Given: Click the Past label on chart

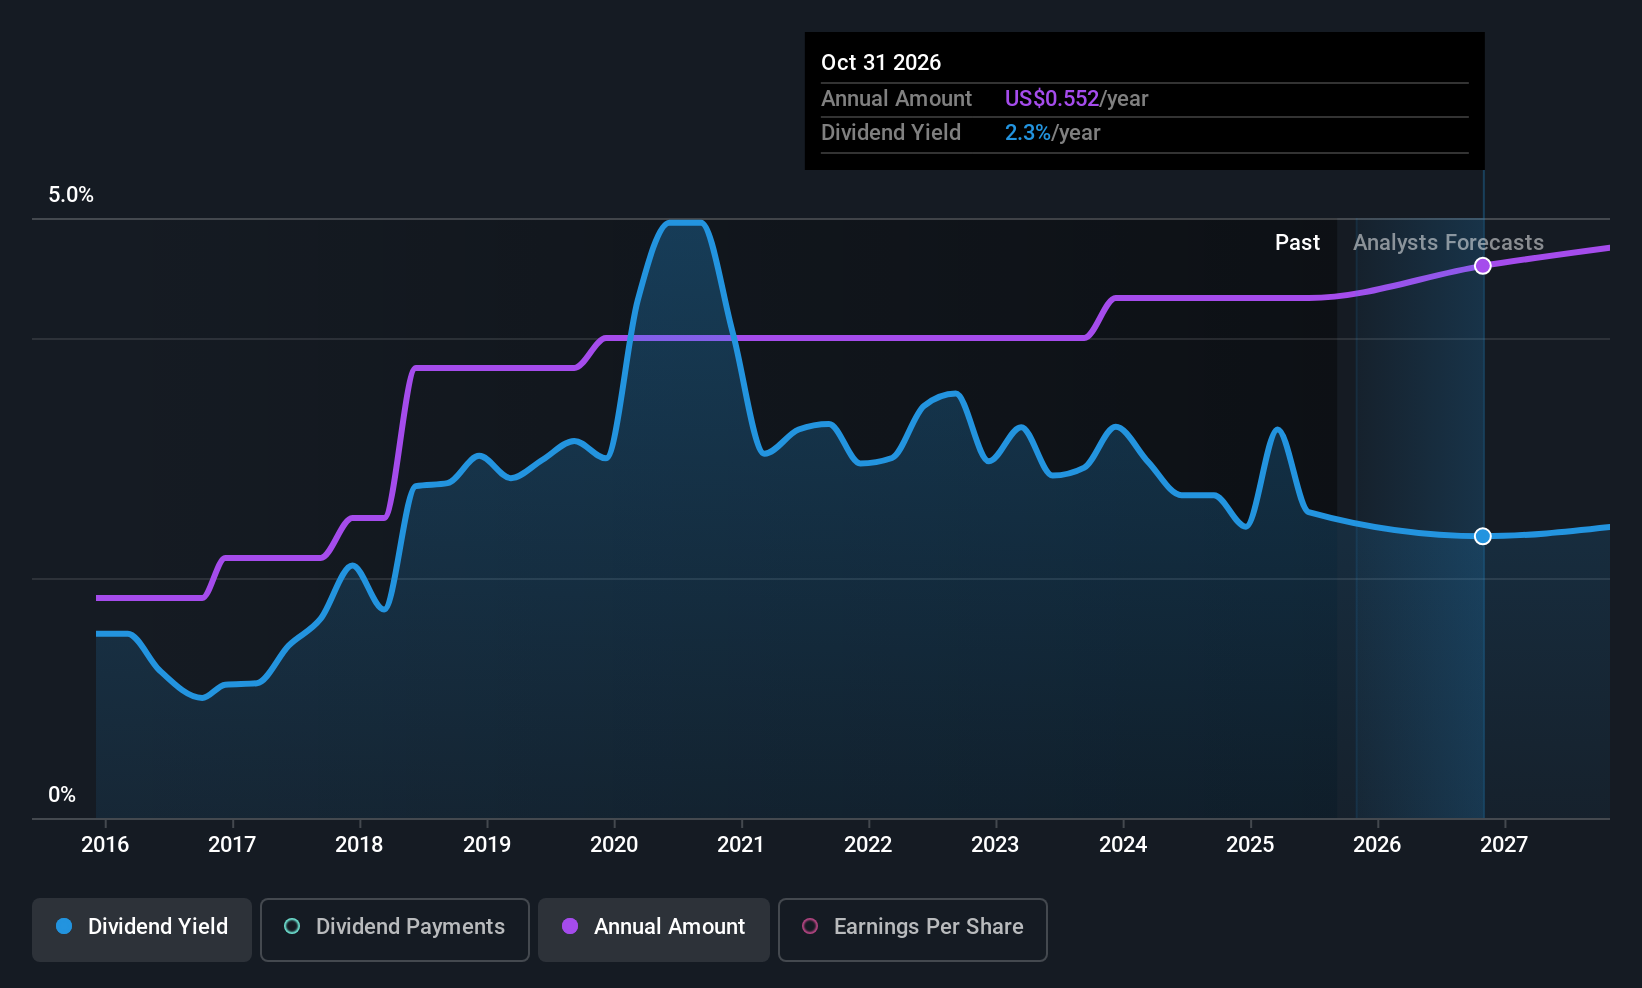Looking at the screenshot, I should 1297,243.
